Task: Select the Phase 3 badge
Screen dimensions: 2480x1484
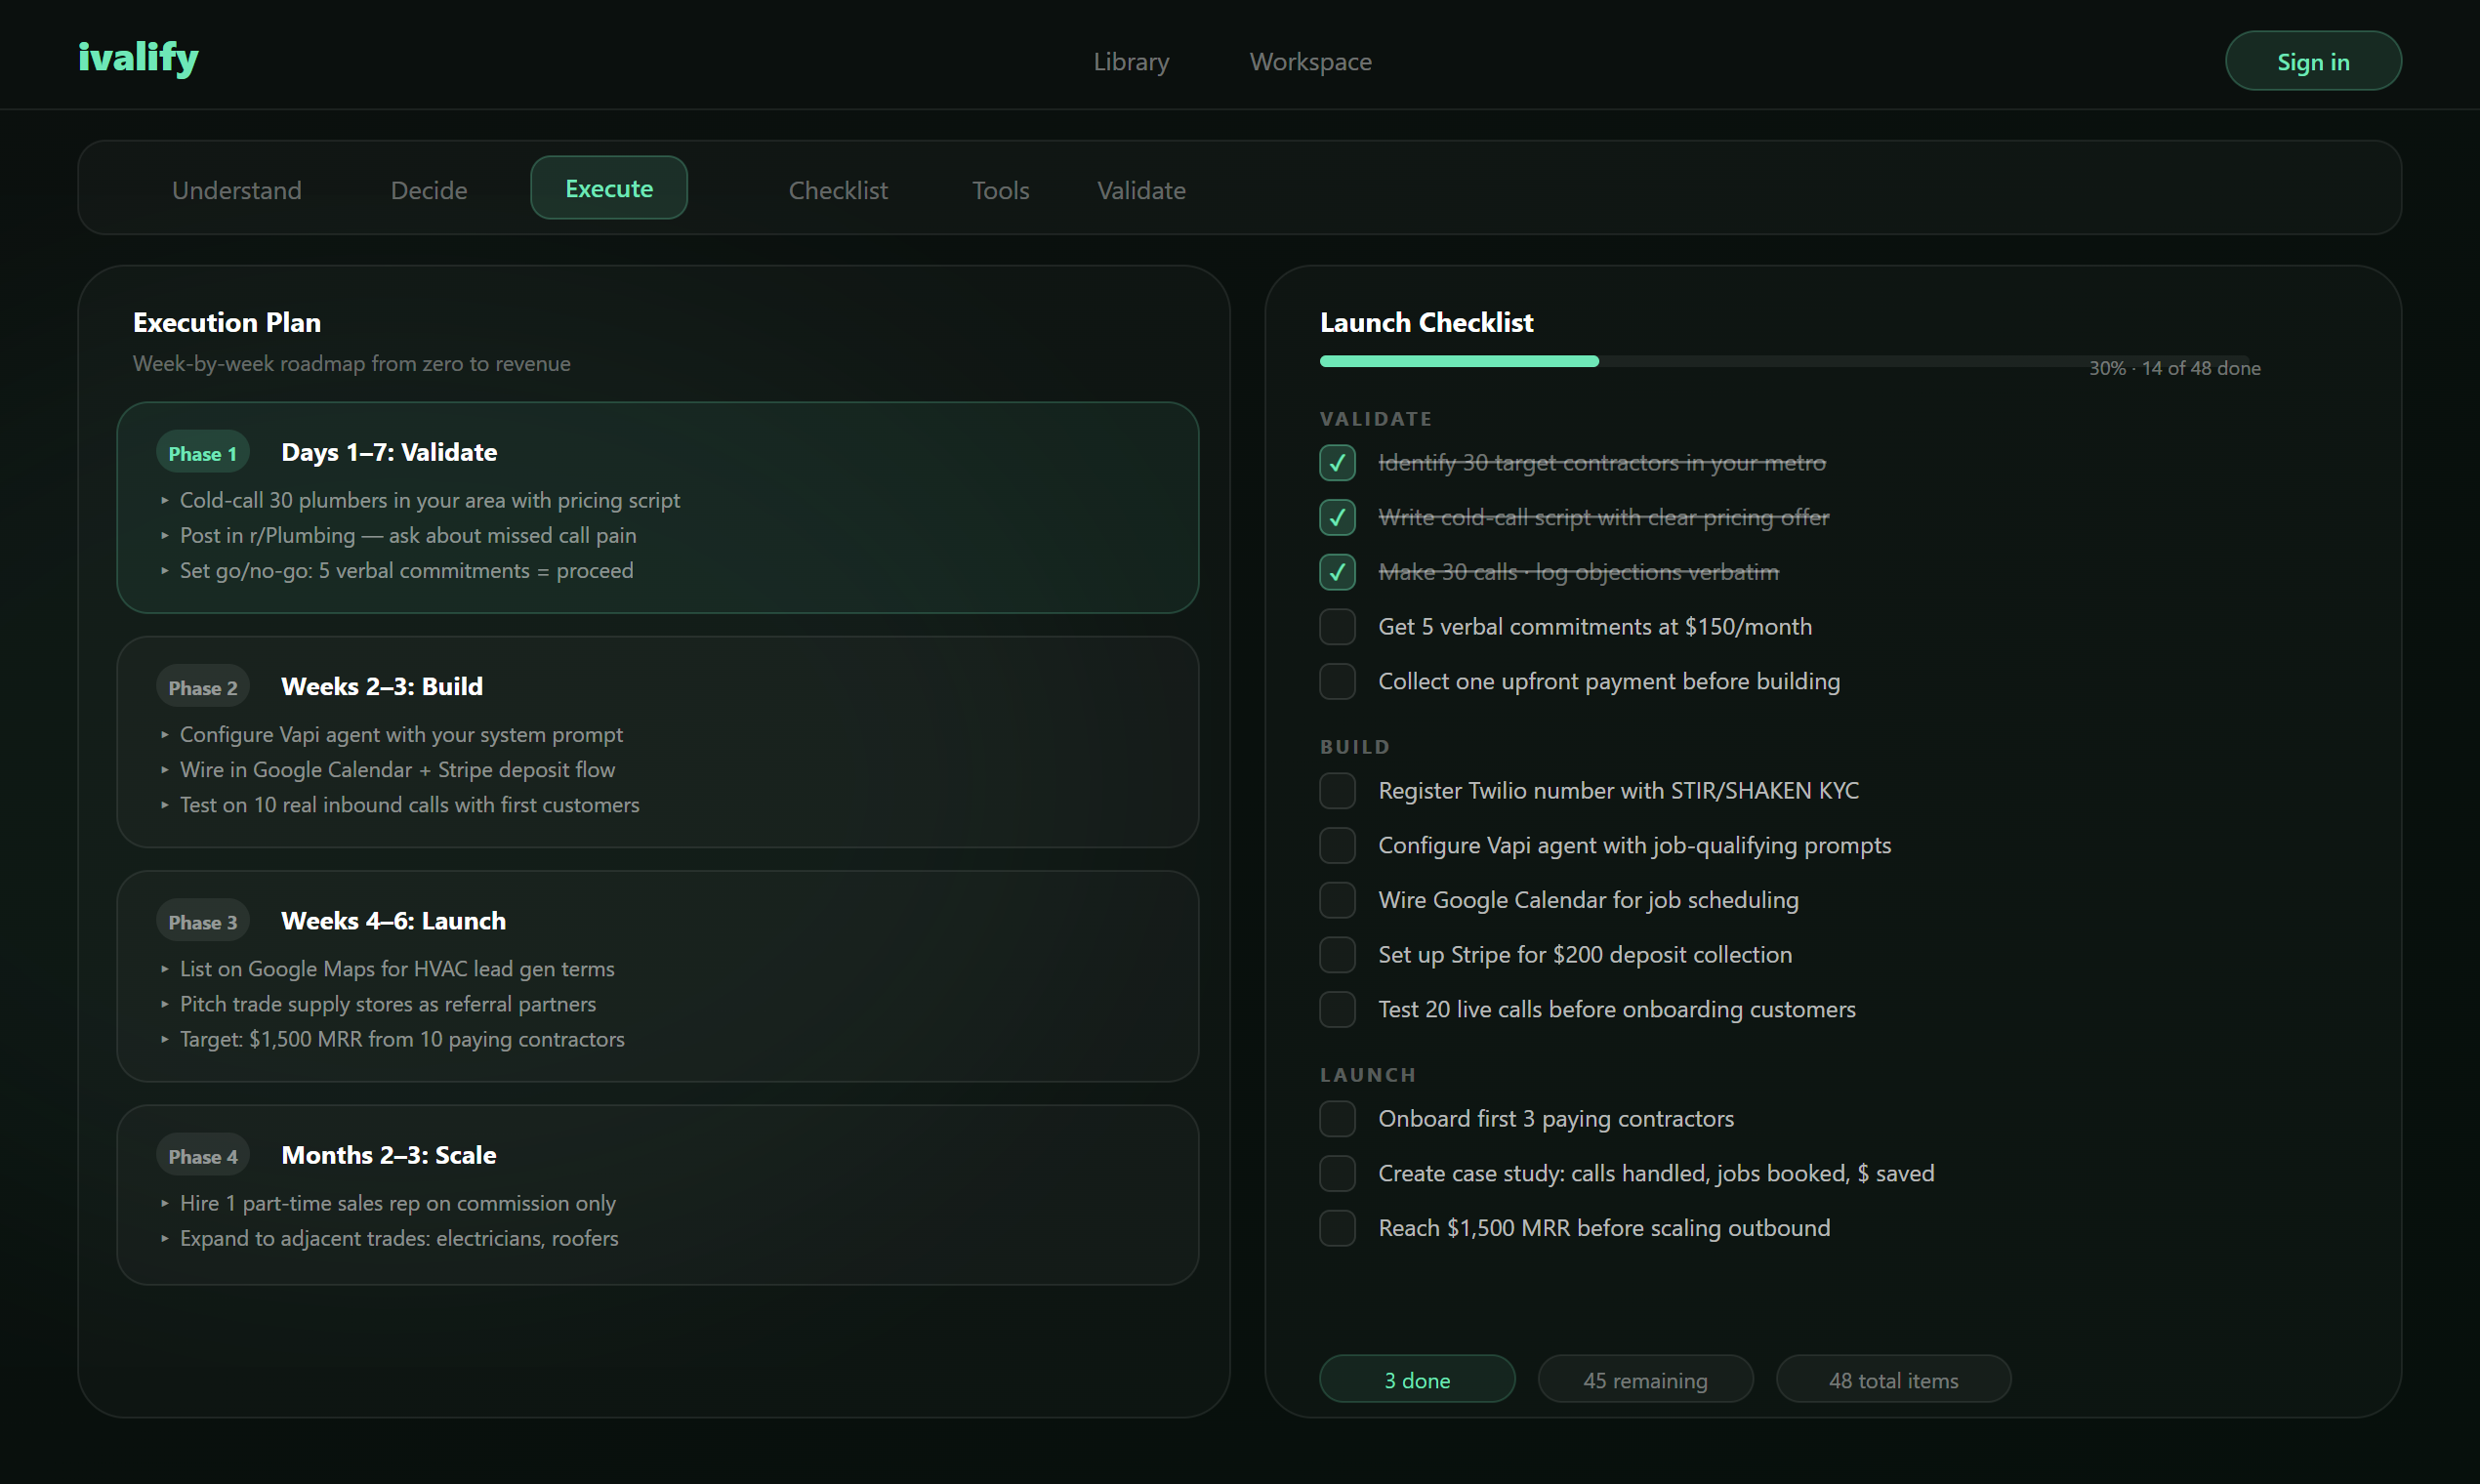Action: (203, 922)
